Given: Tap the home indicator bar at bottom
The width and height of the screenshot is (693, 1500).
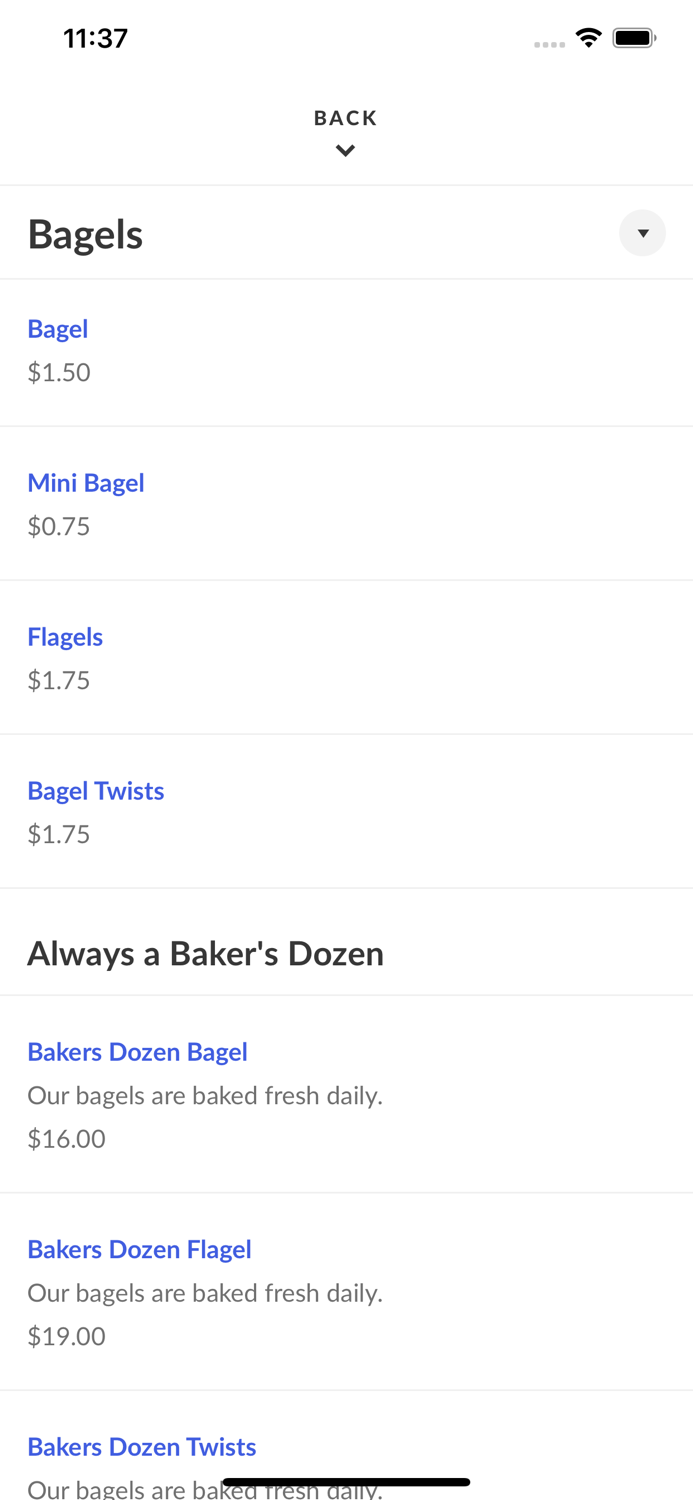Looking at the screenshot, I should click(x=346, y=1481).
